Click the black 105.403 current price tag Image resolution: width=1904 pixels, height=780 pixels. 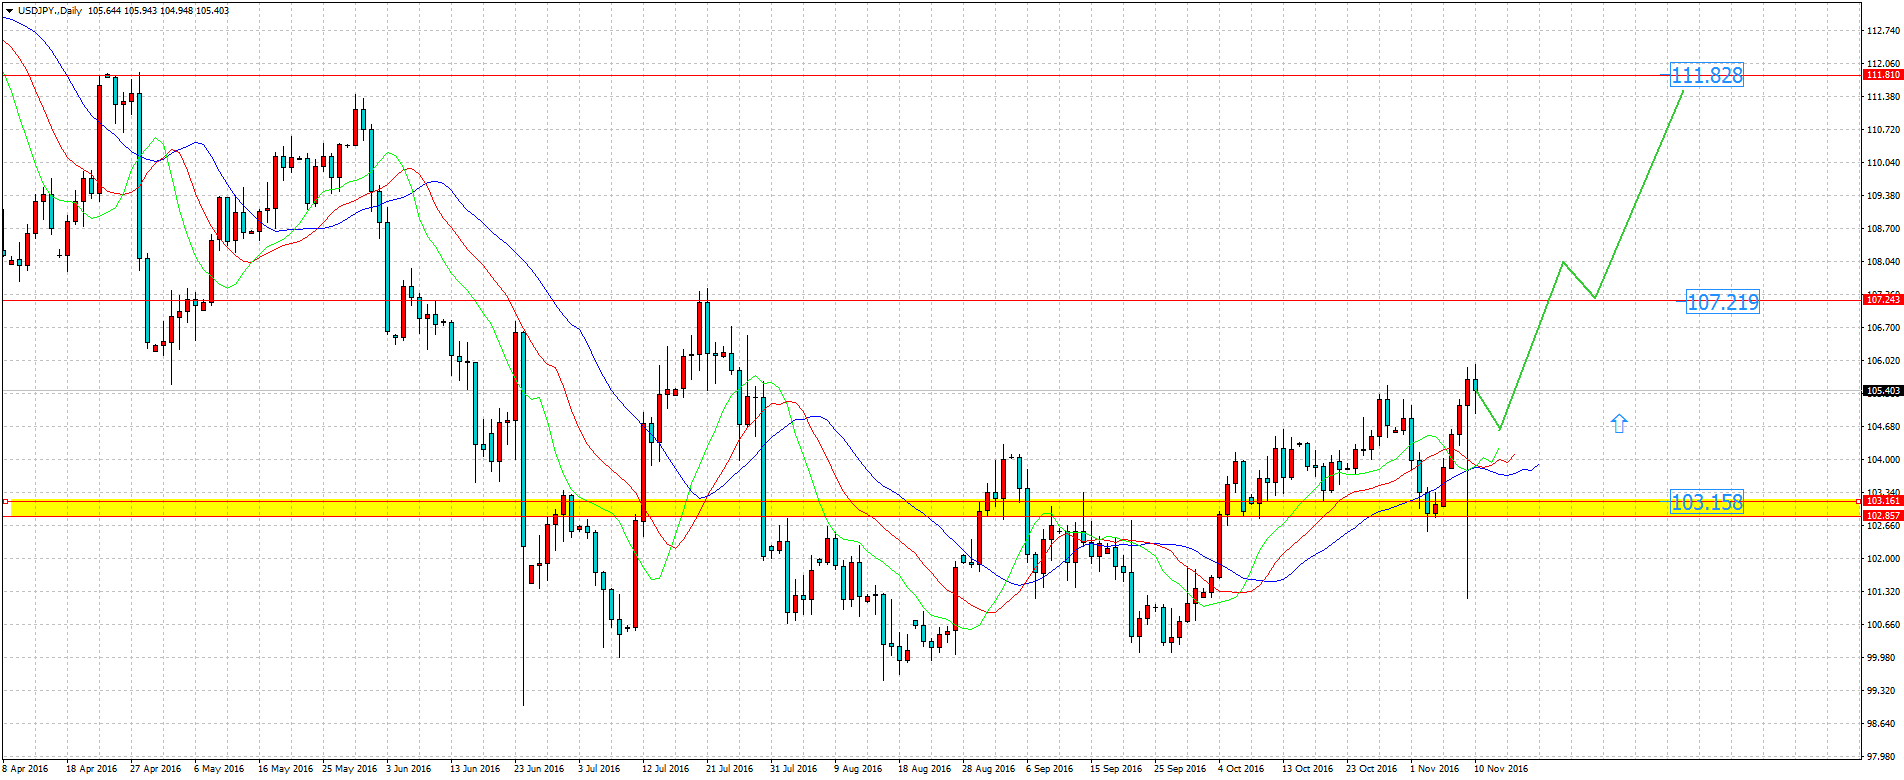point(1883,391)
